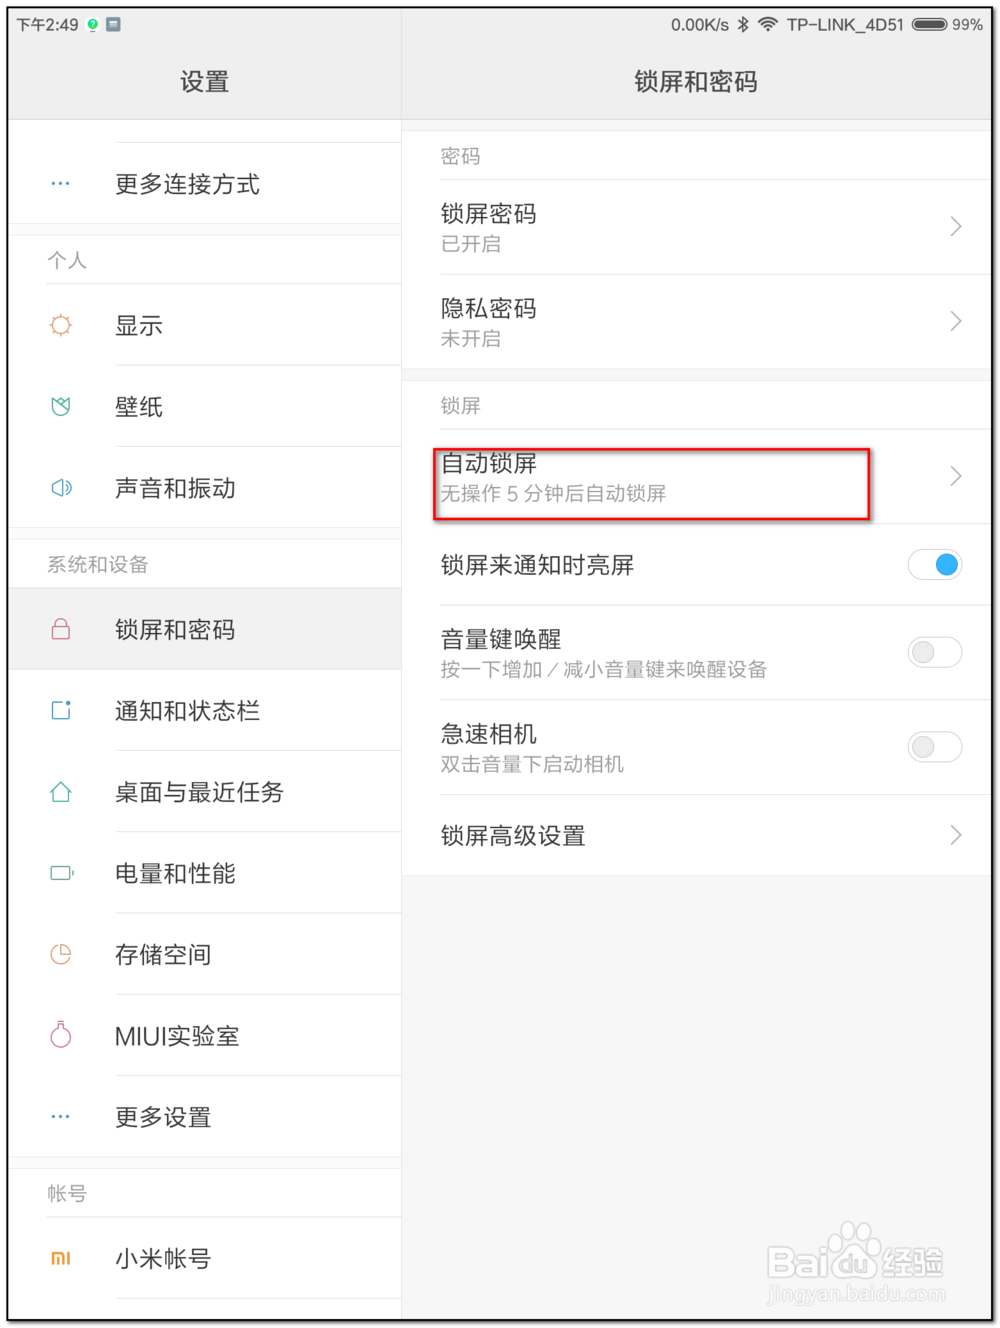Enable the 音量键唤醒 toggle switch

point(934,652)
